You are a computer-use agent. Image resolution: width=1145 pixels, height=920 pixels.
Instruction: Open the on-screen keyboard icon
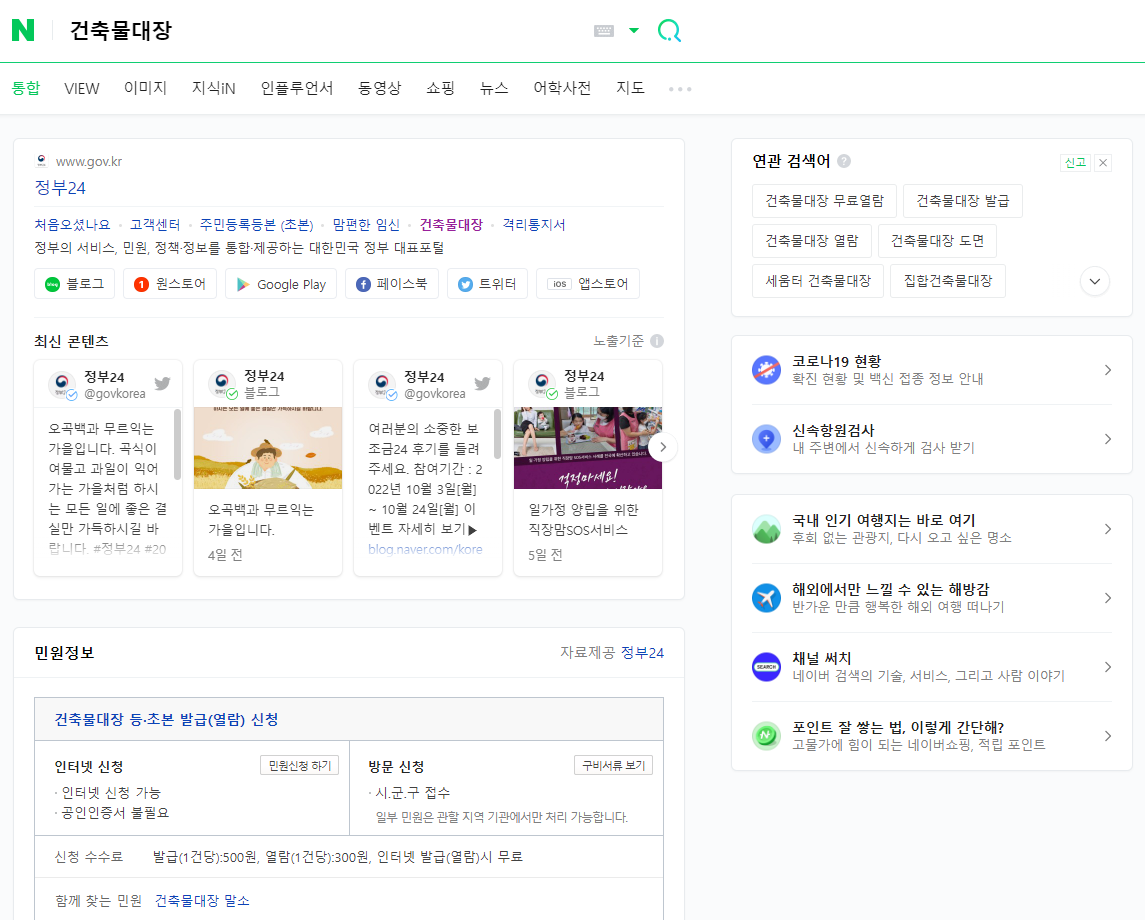604,31
